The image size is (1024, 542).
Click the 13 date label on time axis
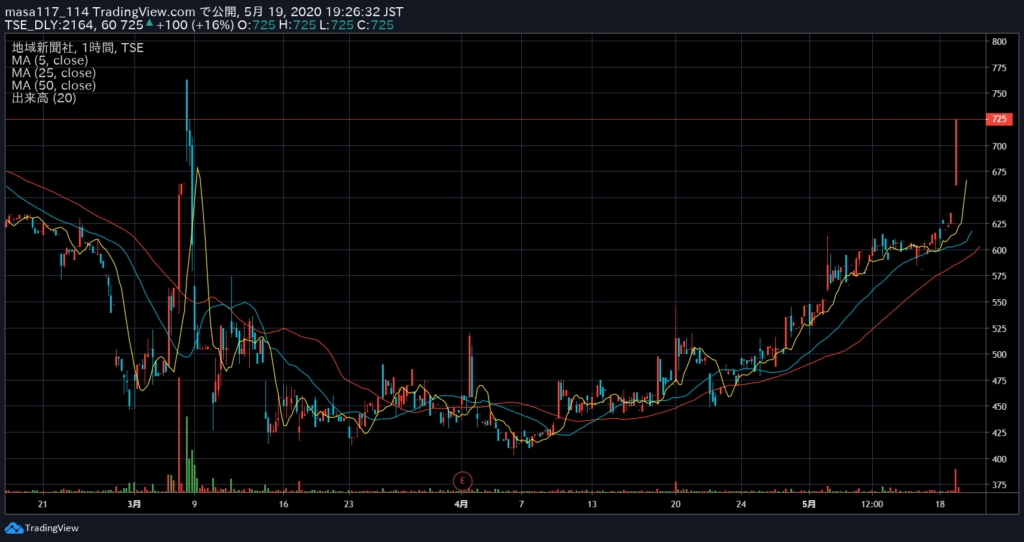coord(592,503)
